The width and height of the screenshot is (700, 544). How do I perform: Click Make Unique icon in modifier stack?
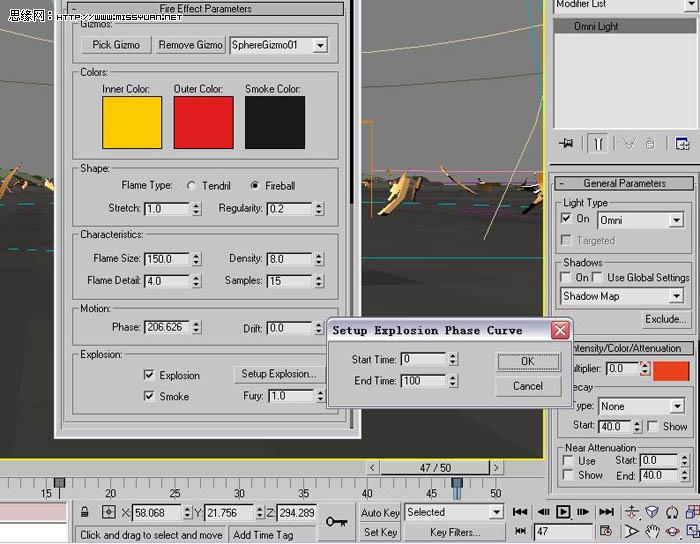[629, 144]
